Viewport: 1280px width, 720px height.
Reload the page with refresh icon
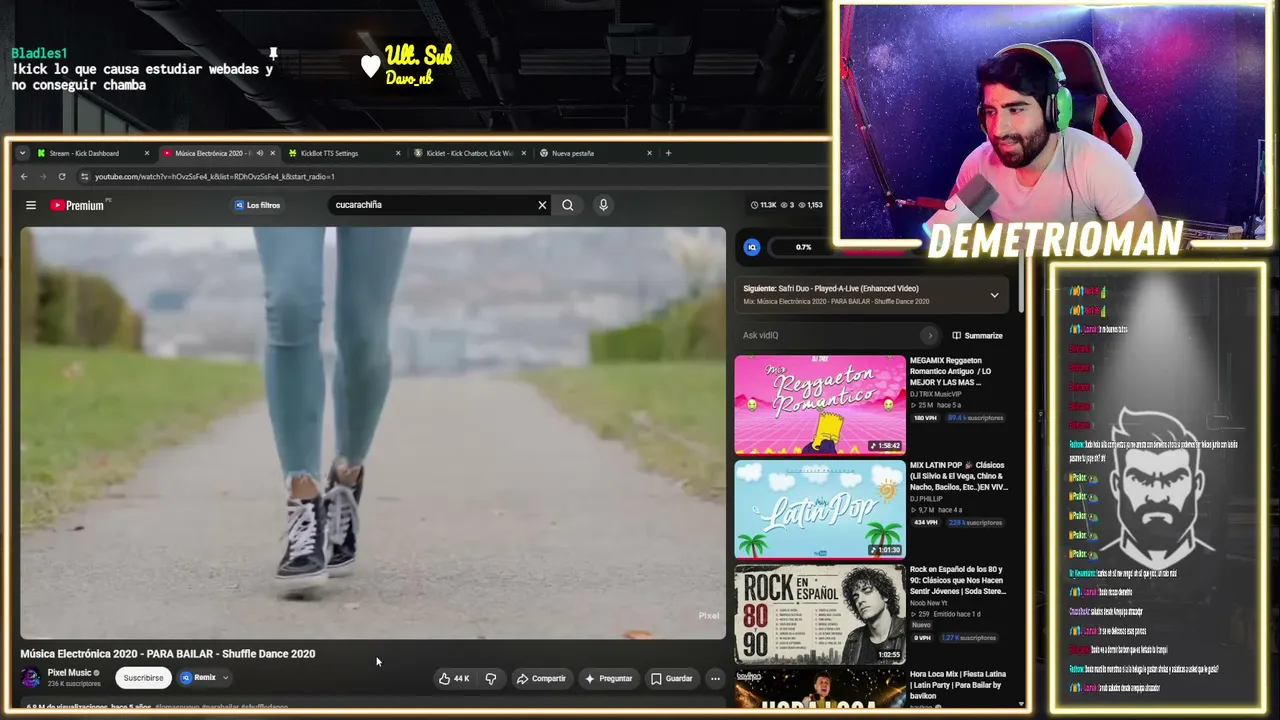[62, 177]
